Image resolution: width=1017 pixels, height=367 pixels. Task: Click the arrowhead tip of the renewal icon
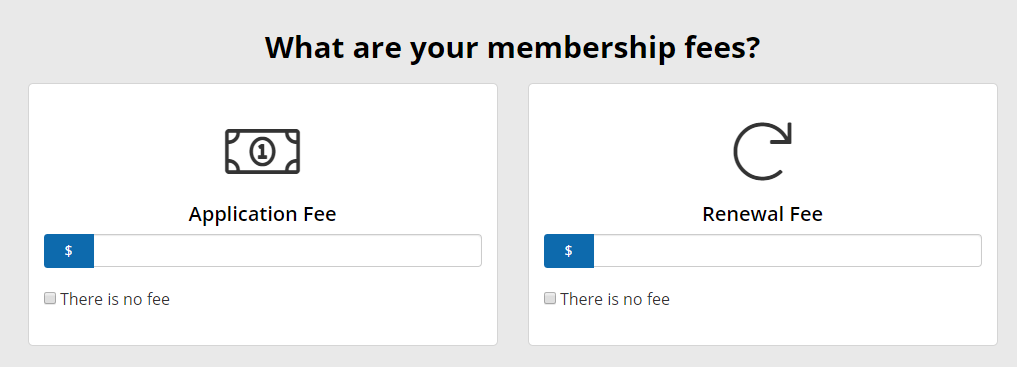coord(783,135)
